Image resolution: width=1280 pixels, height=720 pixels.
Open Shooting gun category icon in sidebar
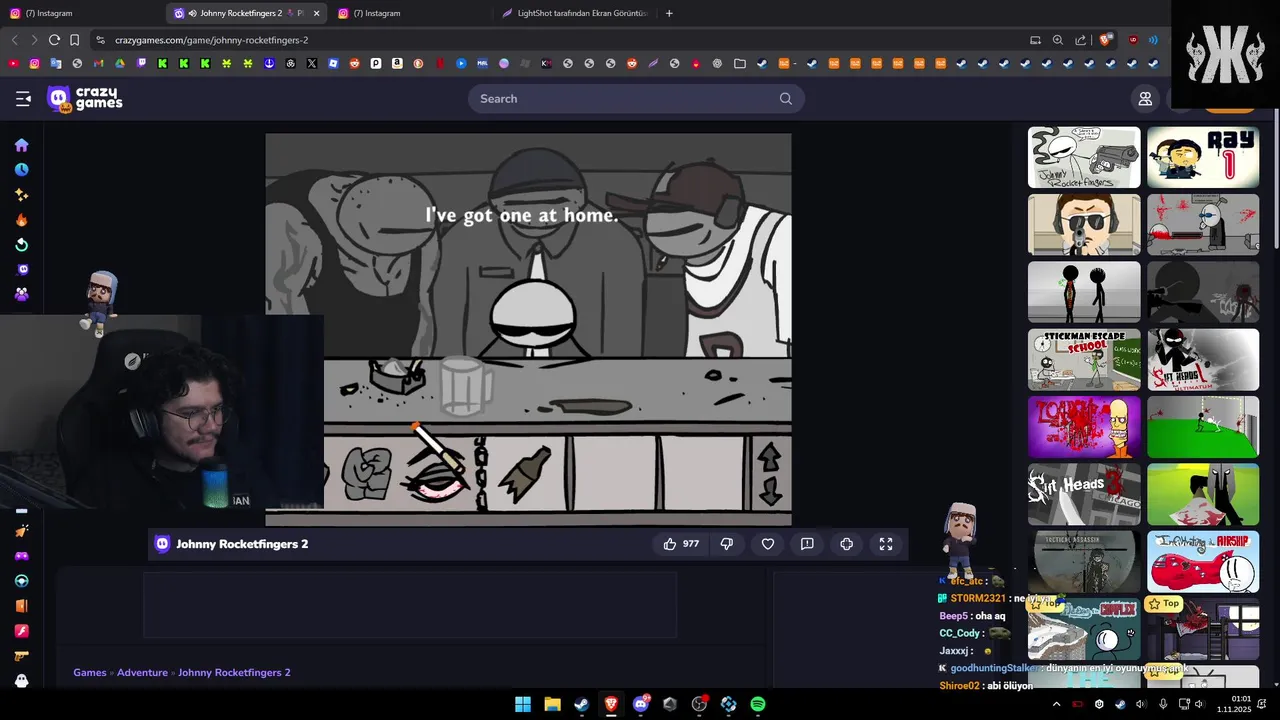(x=21, y=656)
